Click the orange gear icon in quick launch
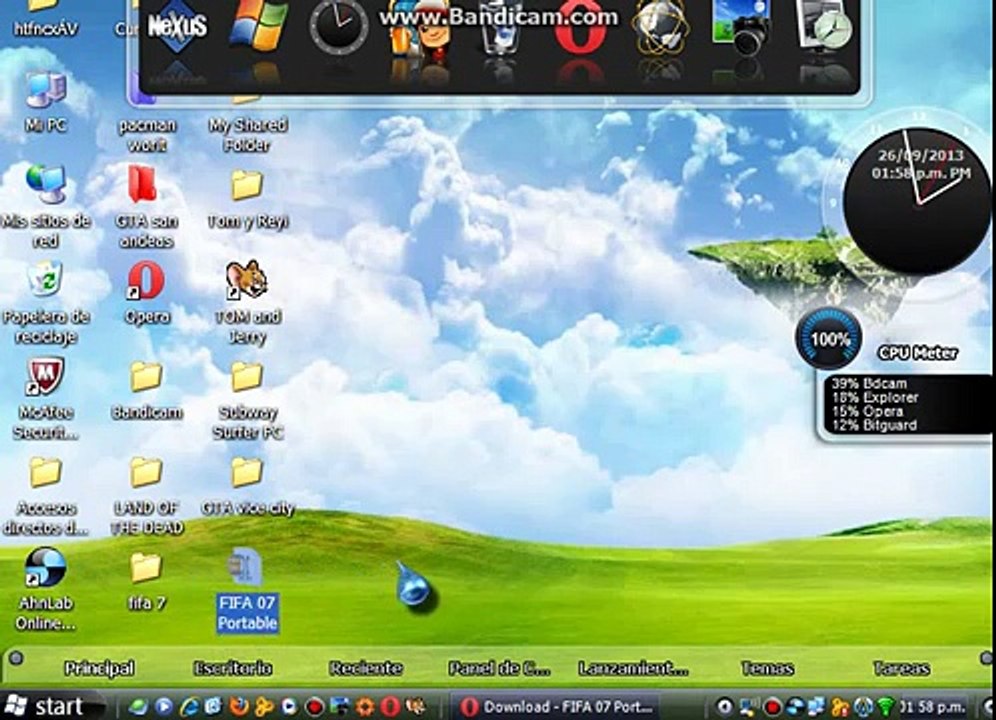Image resolution: width=996 pixels, height=720 pixels. tap(365, 707)
